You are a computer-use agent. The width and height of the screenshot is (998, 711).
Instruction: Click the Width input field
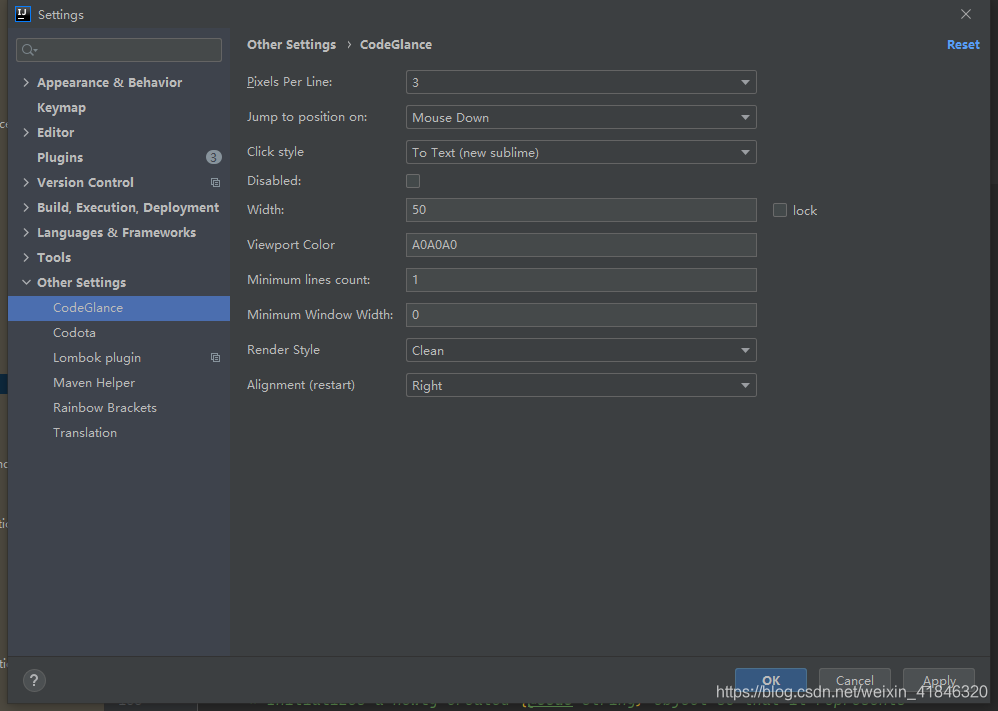point(581,210)
